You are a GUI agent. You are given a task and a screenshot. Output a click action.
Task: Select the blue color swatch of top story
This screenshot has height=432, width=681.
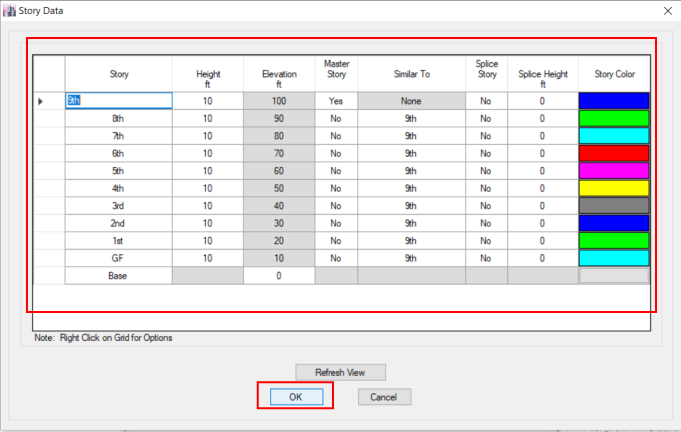click(x=614, y=101)
